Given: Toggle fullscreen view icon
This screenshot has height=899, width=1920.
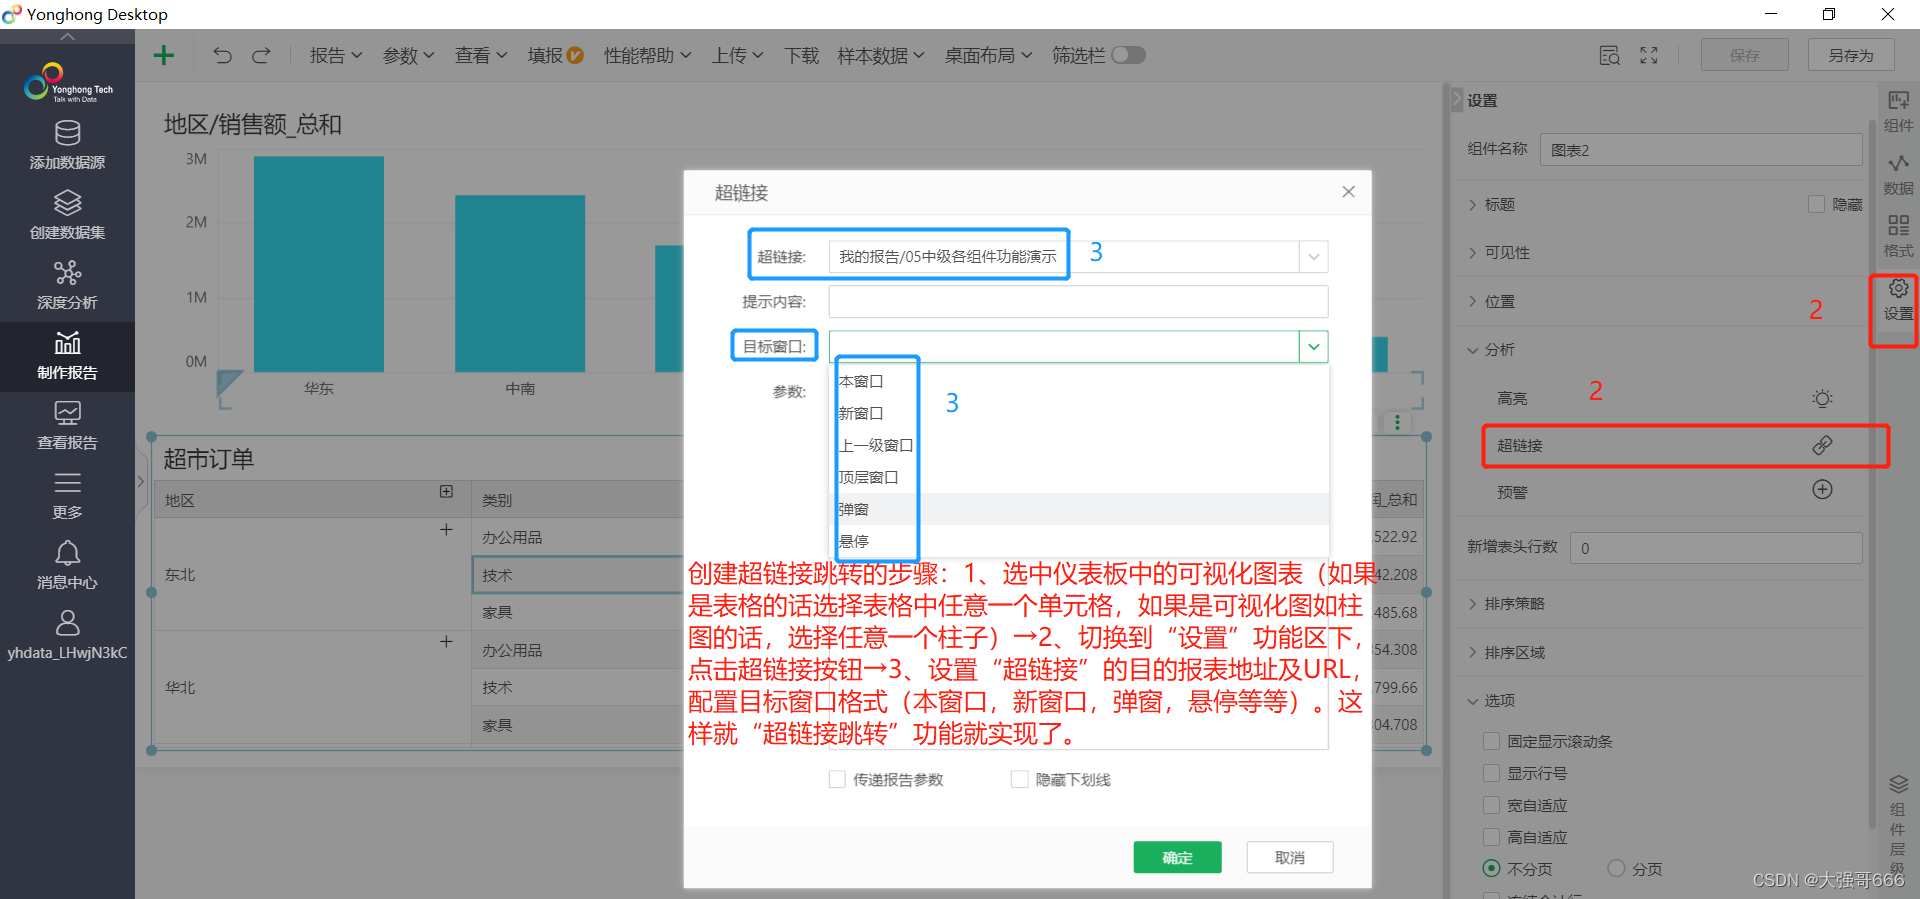Looking at the screenshot, I should click(x=1649, y=55).
